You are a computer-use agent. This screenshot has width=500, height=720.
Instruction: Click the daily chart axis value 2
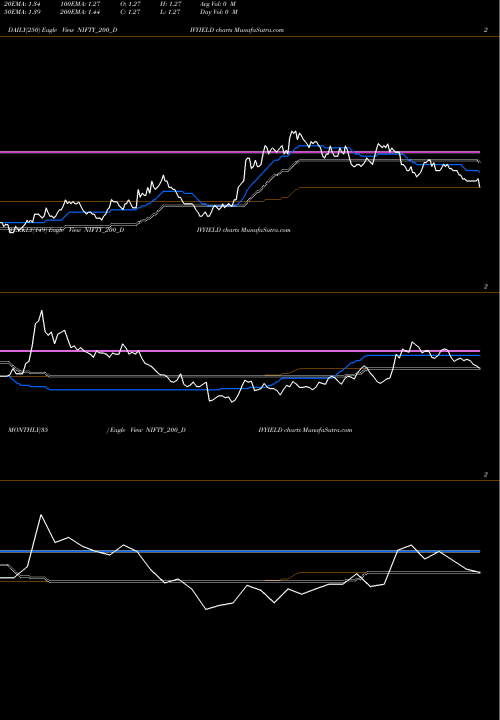tap(486, 30)
